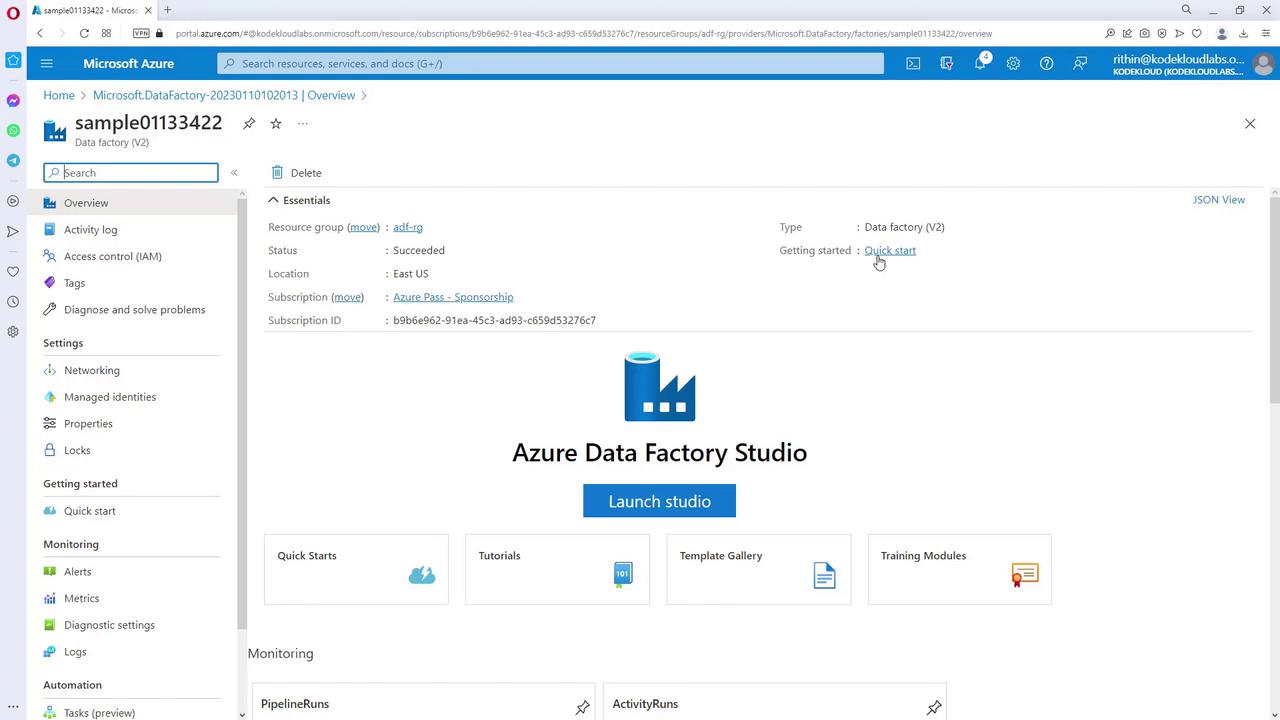The height and width of the screenshot is (720, 1280).
Task: Pin the PipelineRuns chart
Action: 582,707
